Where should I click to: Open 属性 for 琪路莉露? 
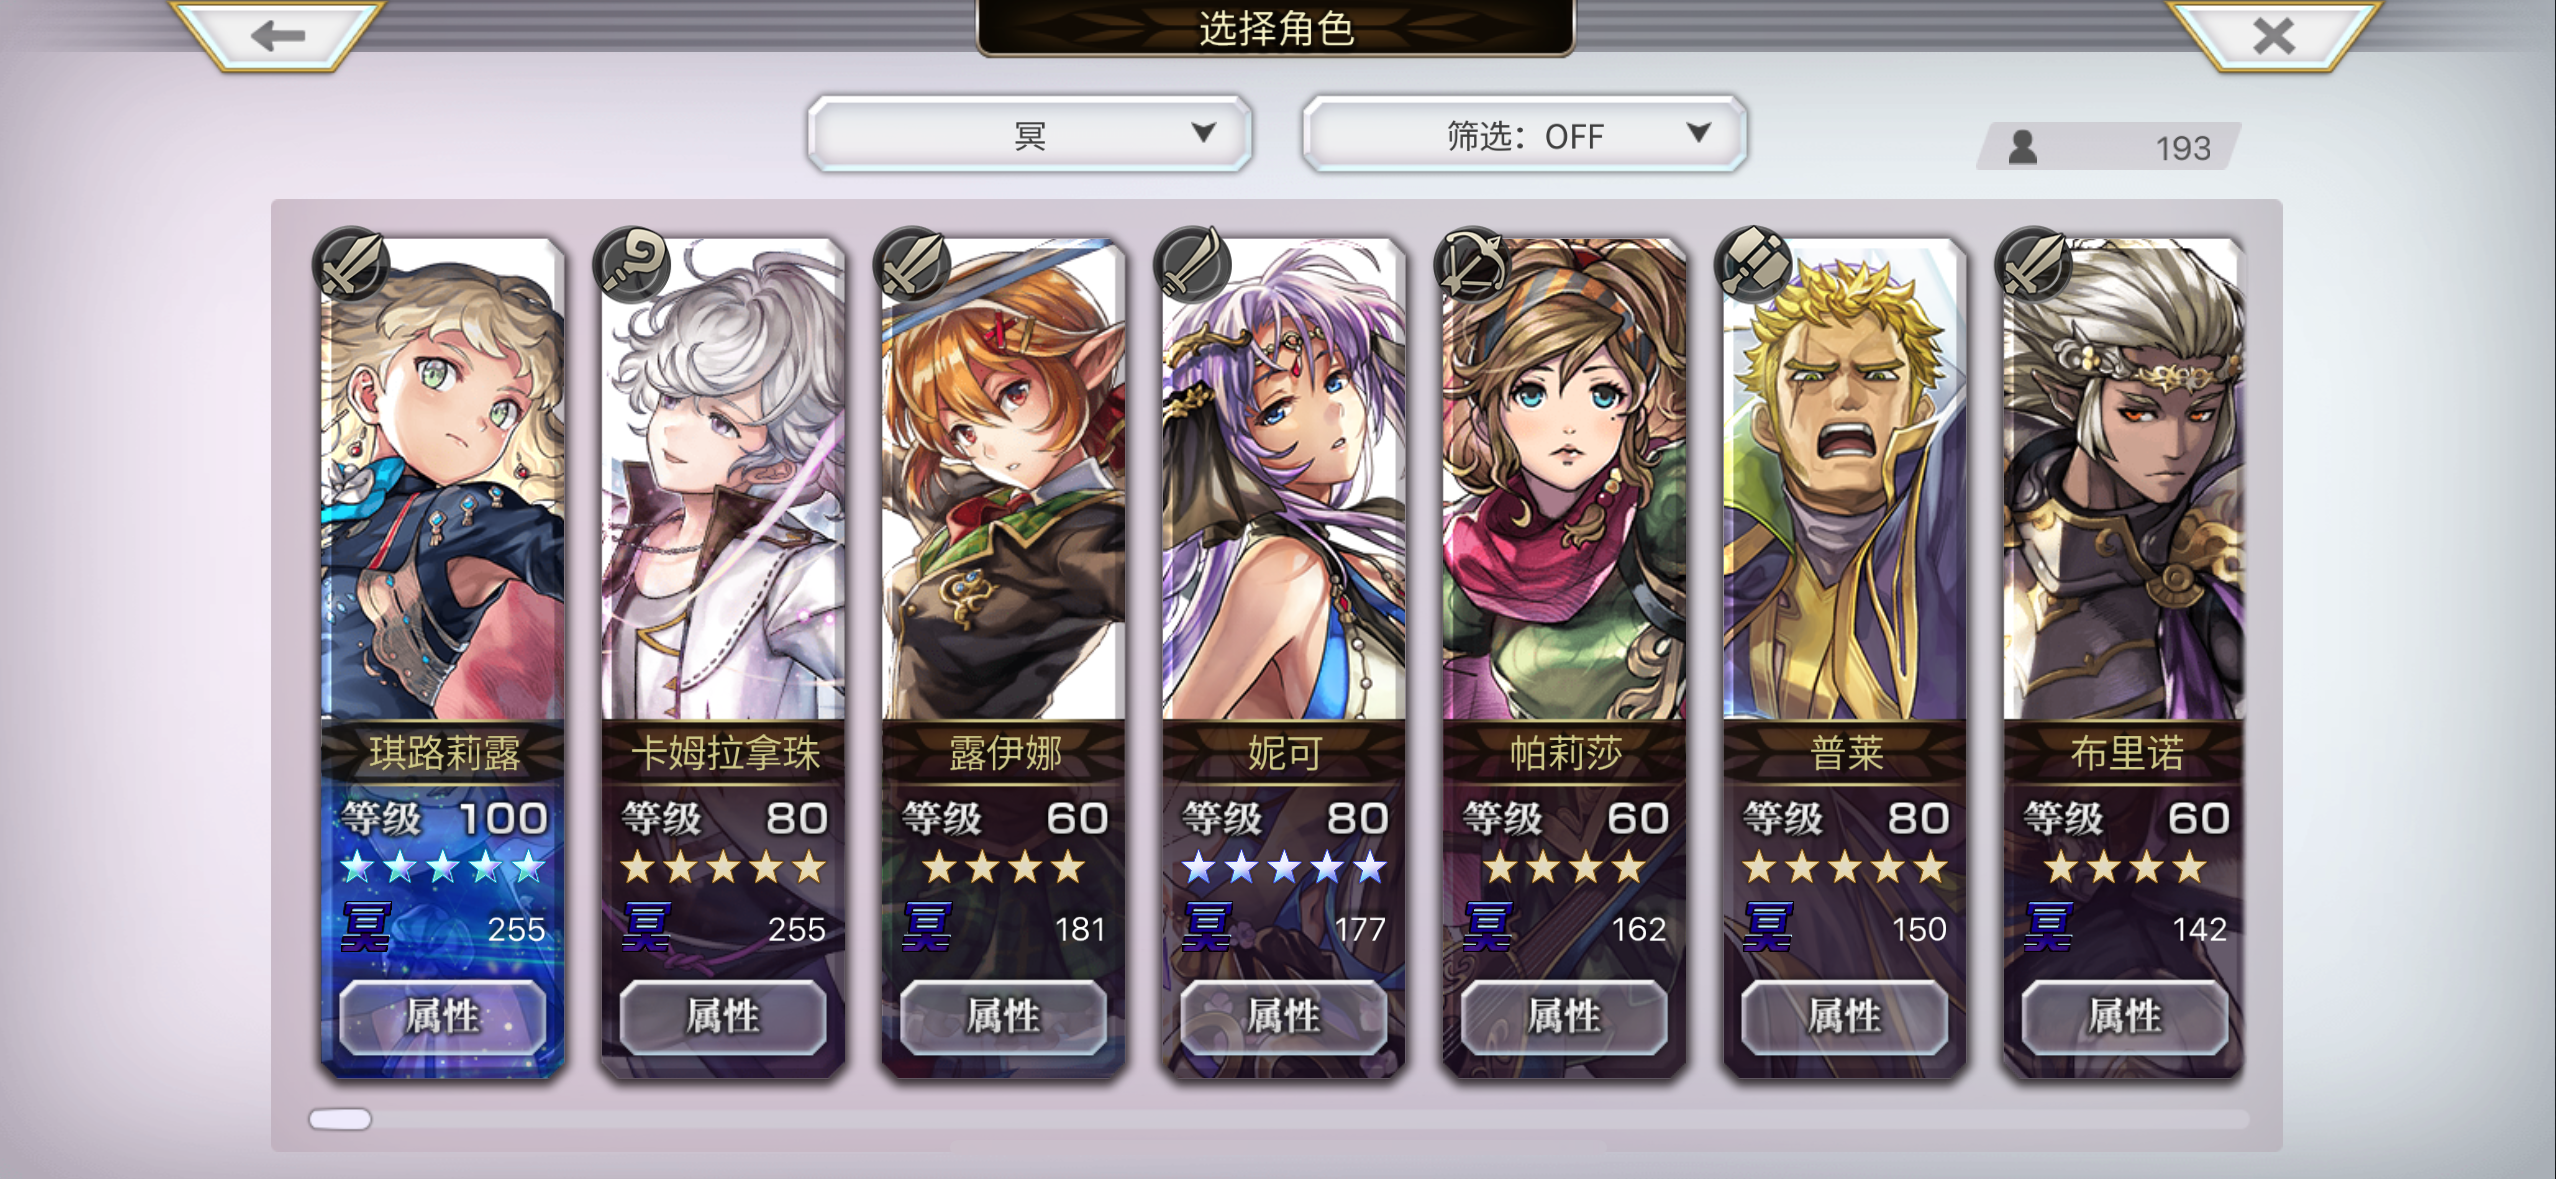coord(443,1017)
